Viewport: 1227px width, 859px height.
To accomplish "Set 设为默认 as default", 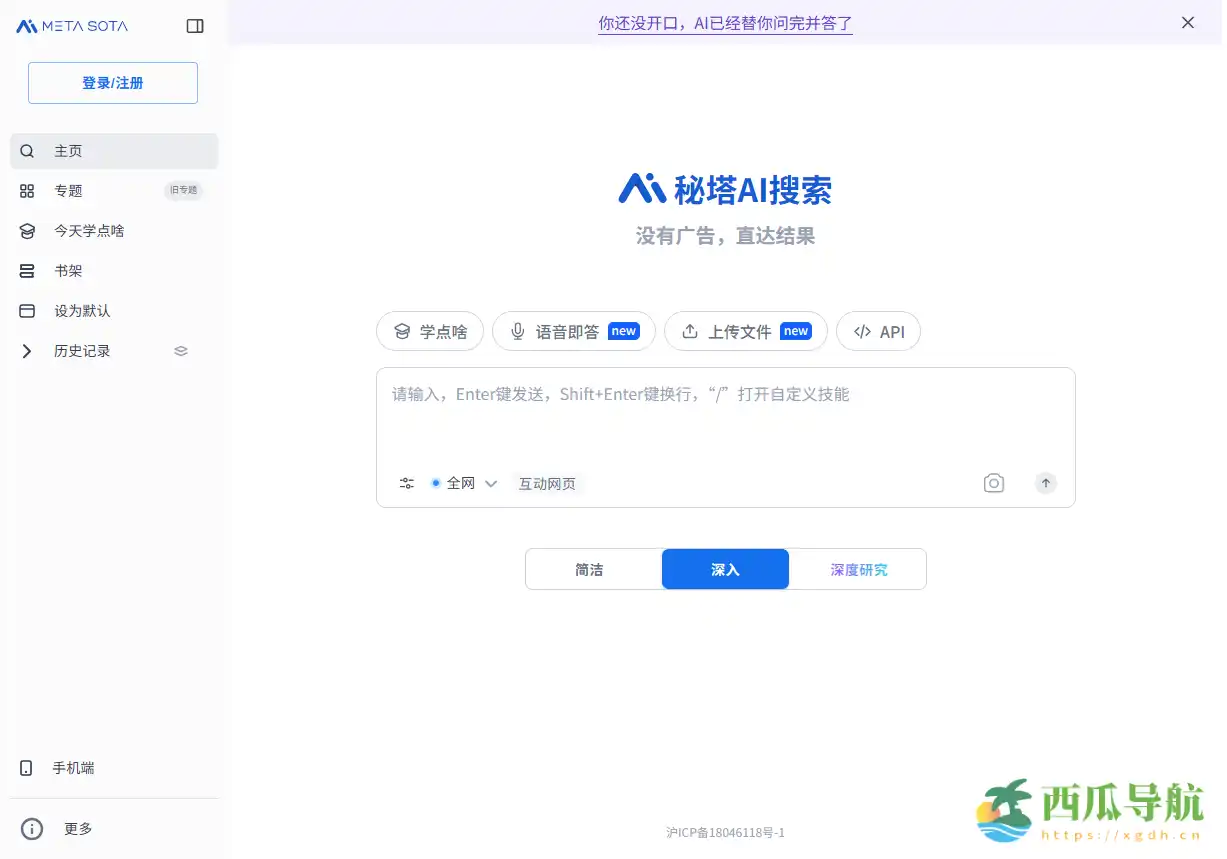I will click(82, 310).
